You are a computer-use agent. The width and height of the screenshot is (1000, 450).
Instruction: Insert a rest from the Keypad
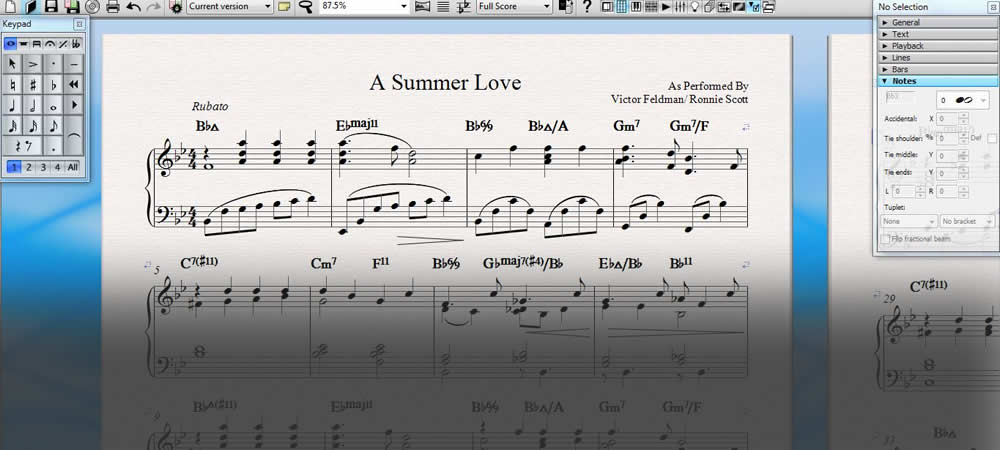(x=23, y=146)
